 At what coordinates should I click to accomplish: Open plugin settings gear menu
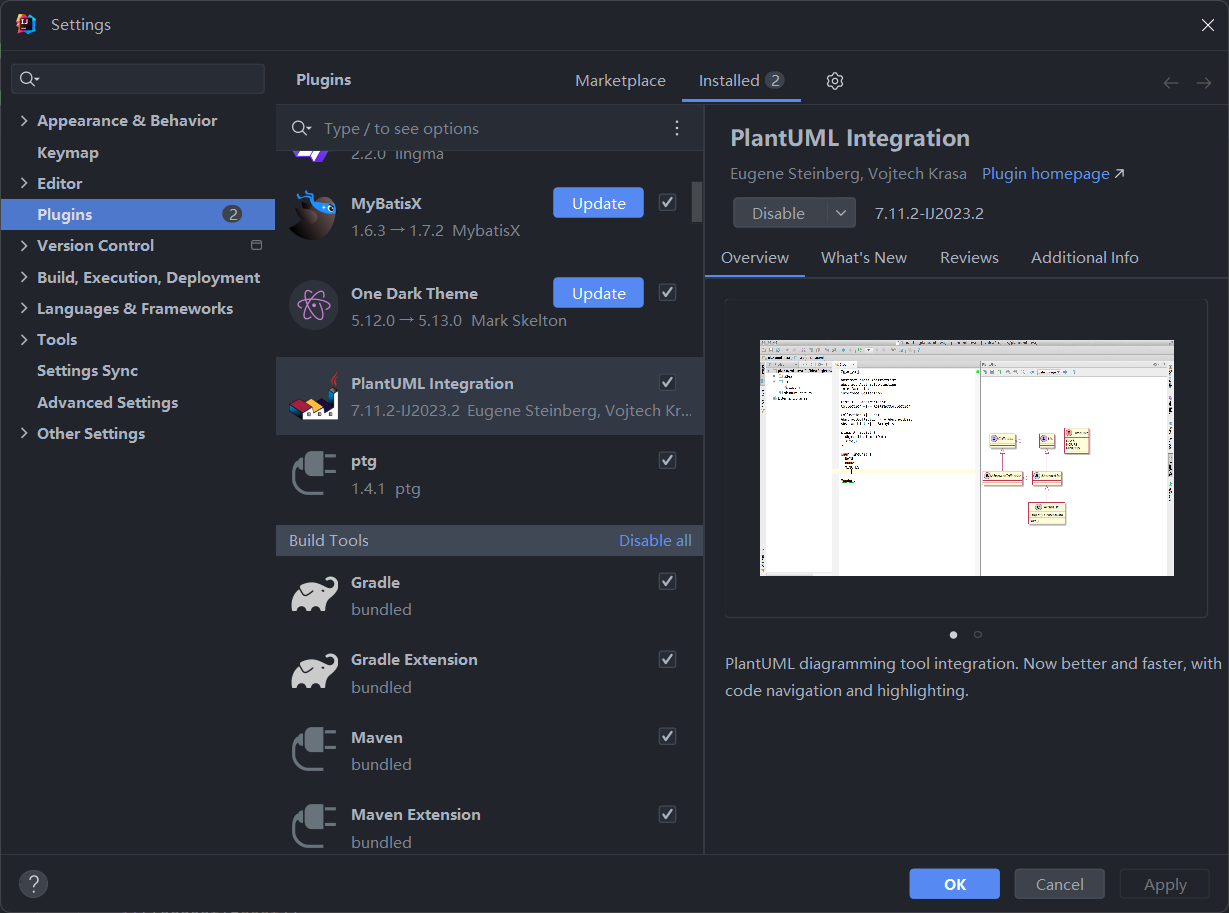point(835,81)
